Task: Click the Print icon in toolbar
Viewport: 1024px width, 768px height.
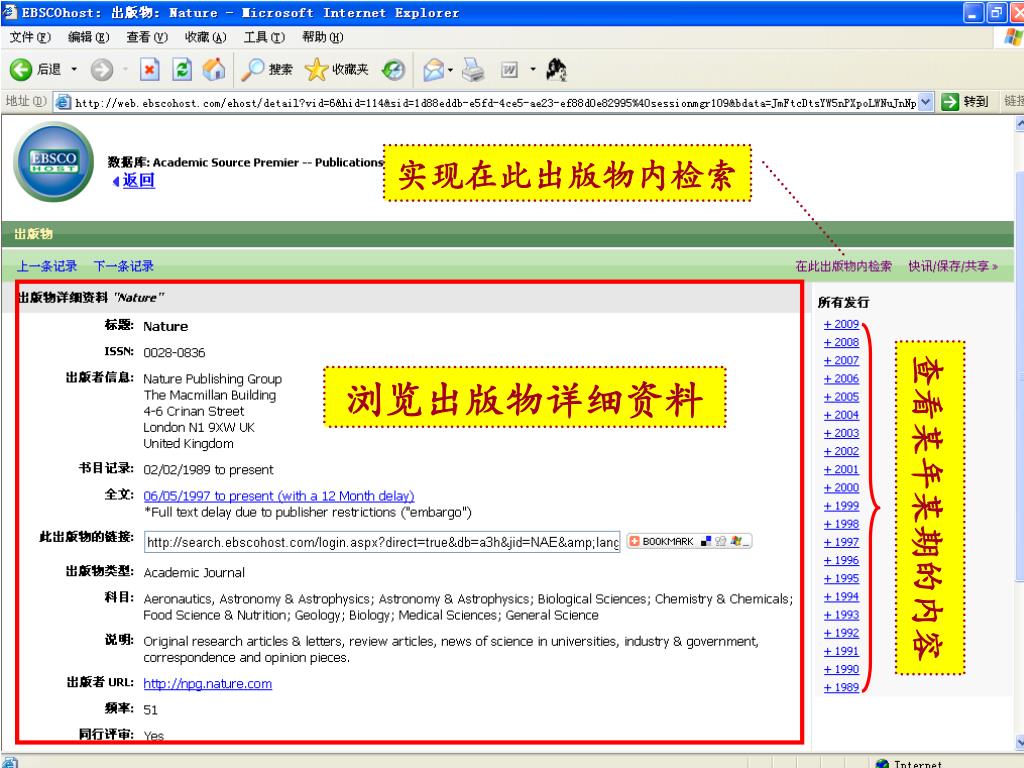Action: [473, 69]
